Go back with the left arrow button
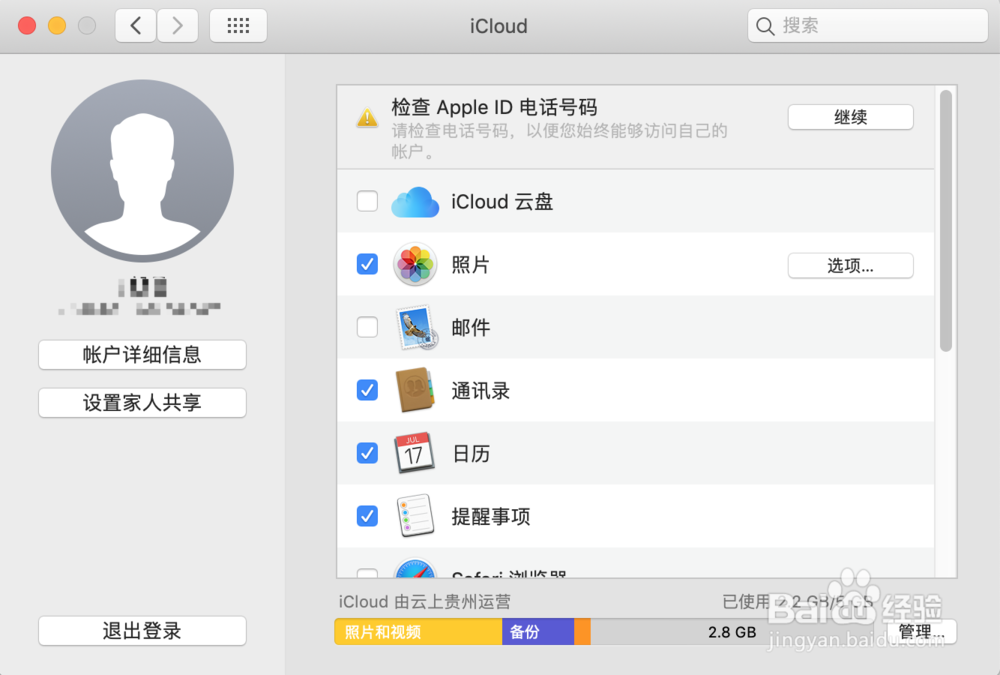The height and width of the screenshot is (675, 1000). coord(135,26)
